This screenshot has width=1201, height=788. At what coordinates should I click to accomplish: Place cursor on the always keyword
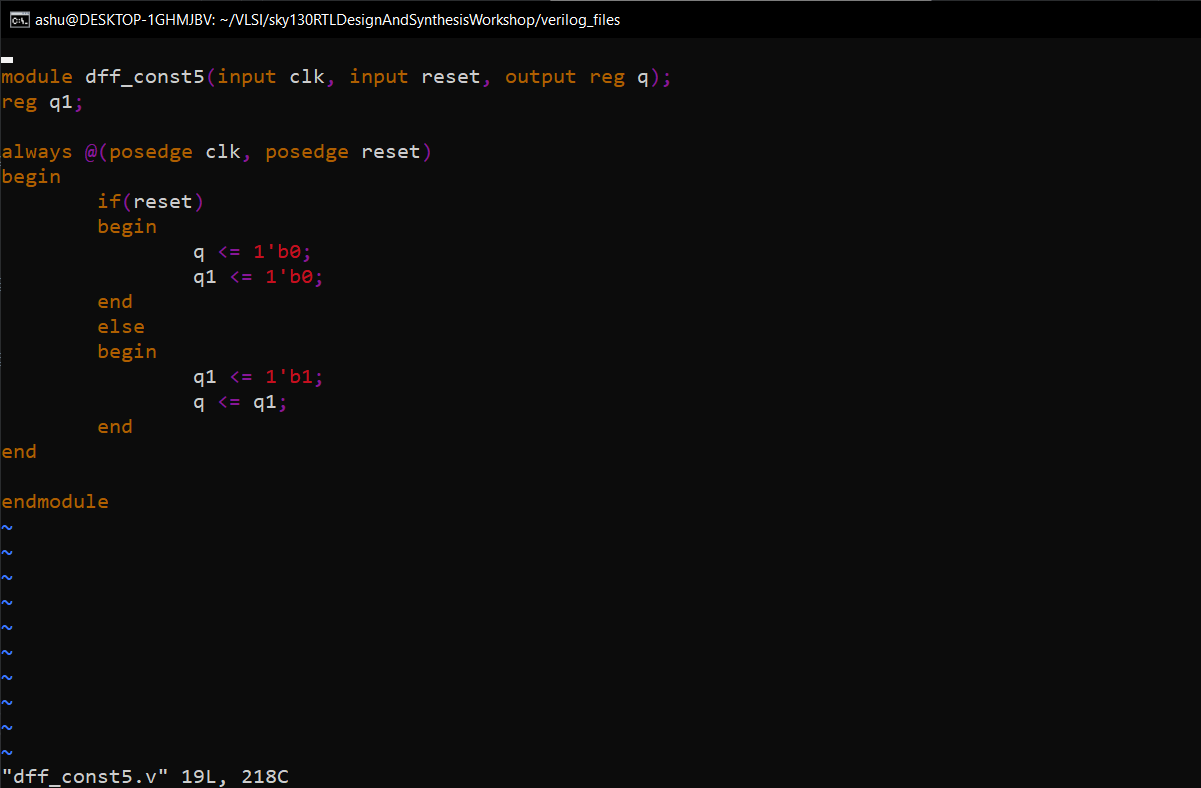(x=37, y=151)
